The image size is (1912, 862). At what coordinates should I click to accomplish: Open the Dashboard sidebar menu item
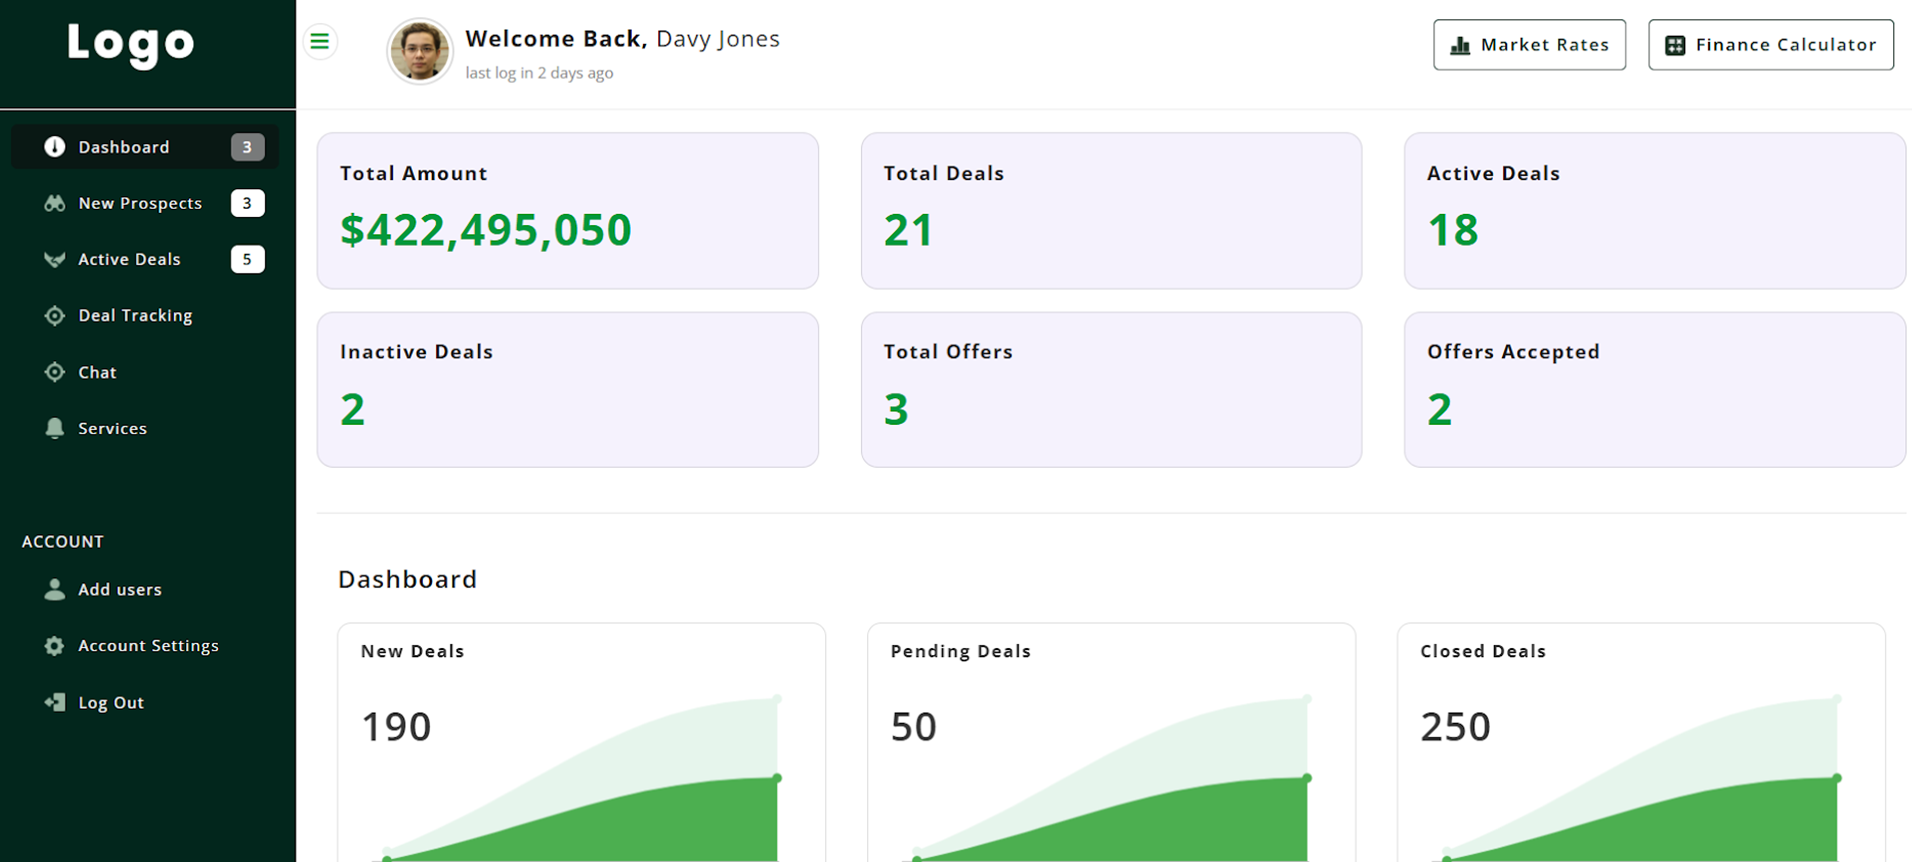click(124, 147)
